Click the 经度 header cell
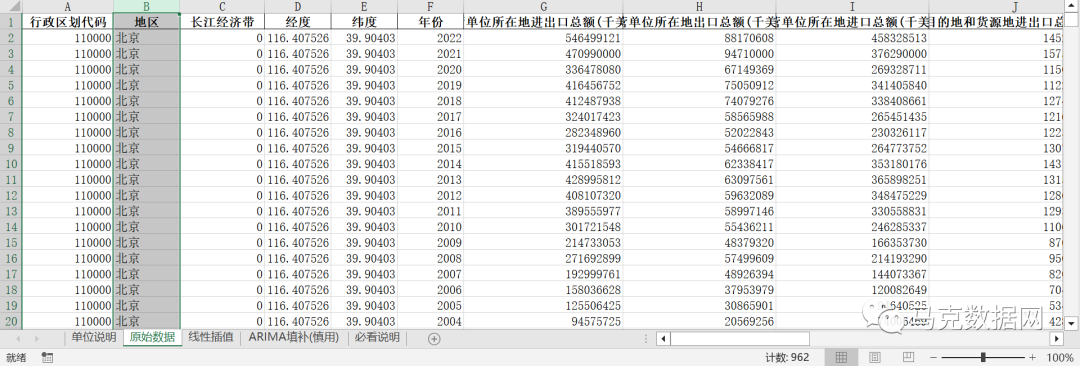The height and width of the screenshot is (366, 1080). pyautogui.click(x=298, y=22)
